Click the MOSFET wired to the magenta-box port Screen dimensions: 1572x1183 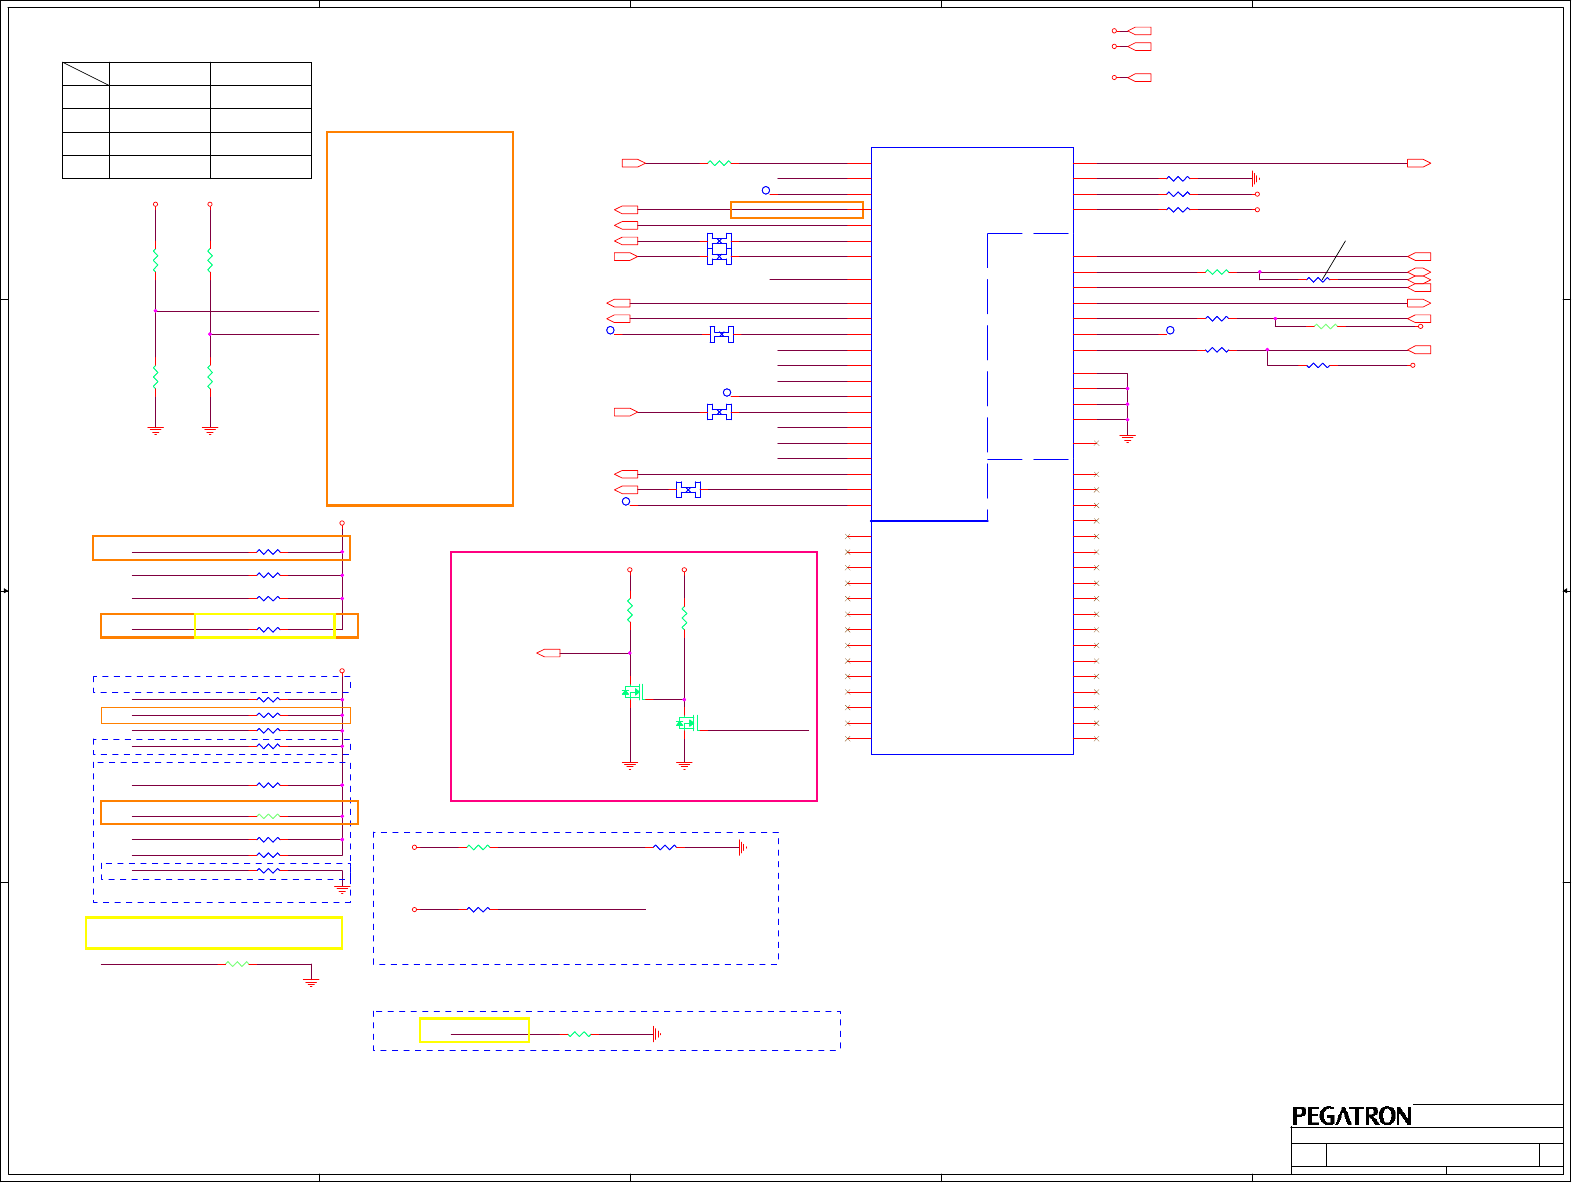coord(632,691)
